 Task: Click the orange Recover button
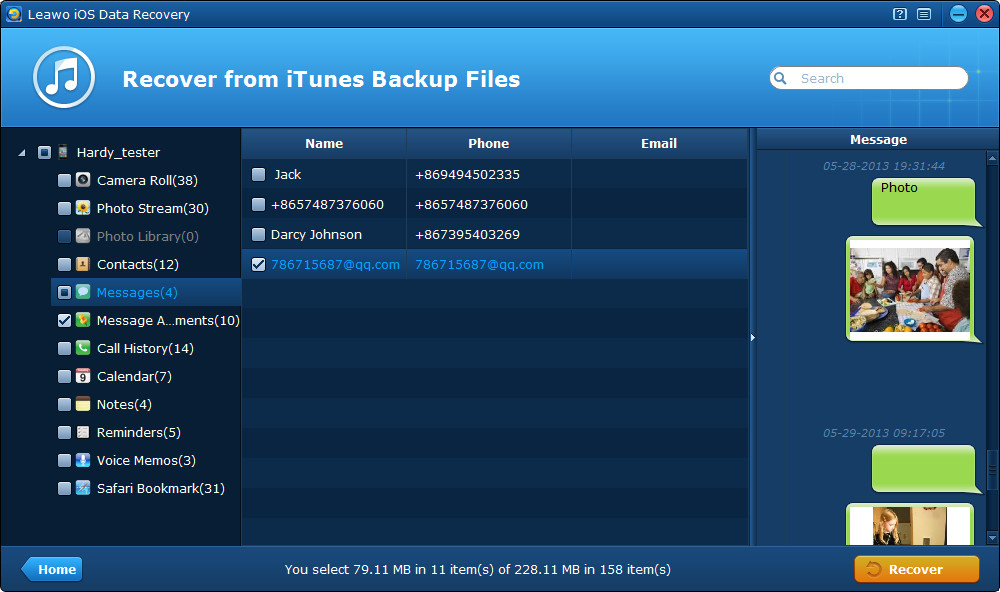916,569
